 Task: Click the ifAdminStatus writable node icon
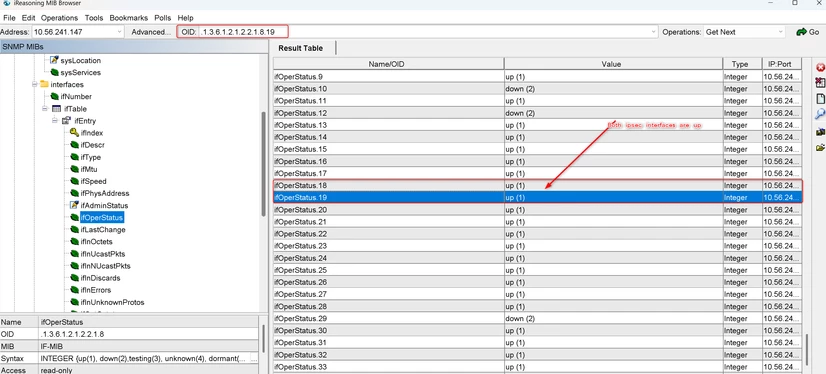(x=74, y=205)
